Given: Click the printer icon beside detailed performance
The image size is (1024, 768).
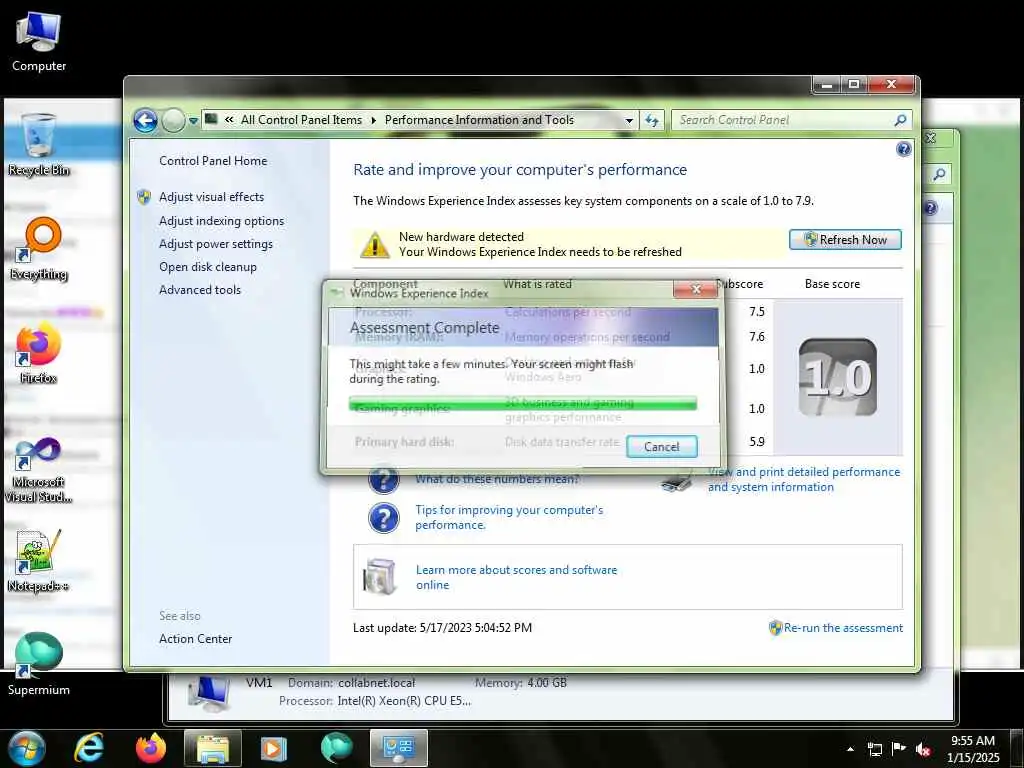Looking at the screenshot, I should [x=678, y=482].
